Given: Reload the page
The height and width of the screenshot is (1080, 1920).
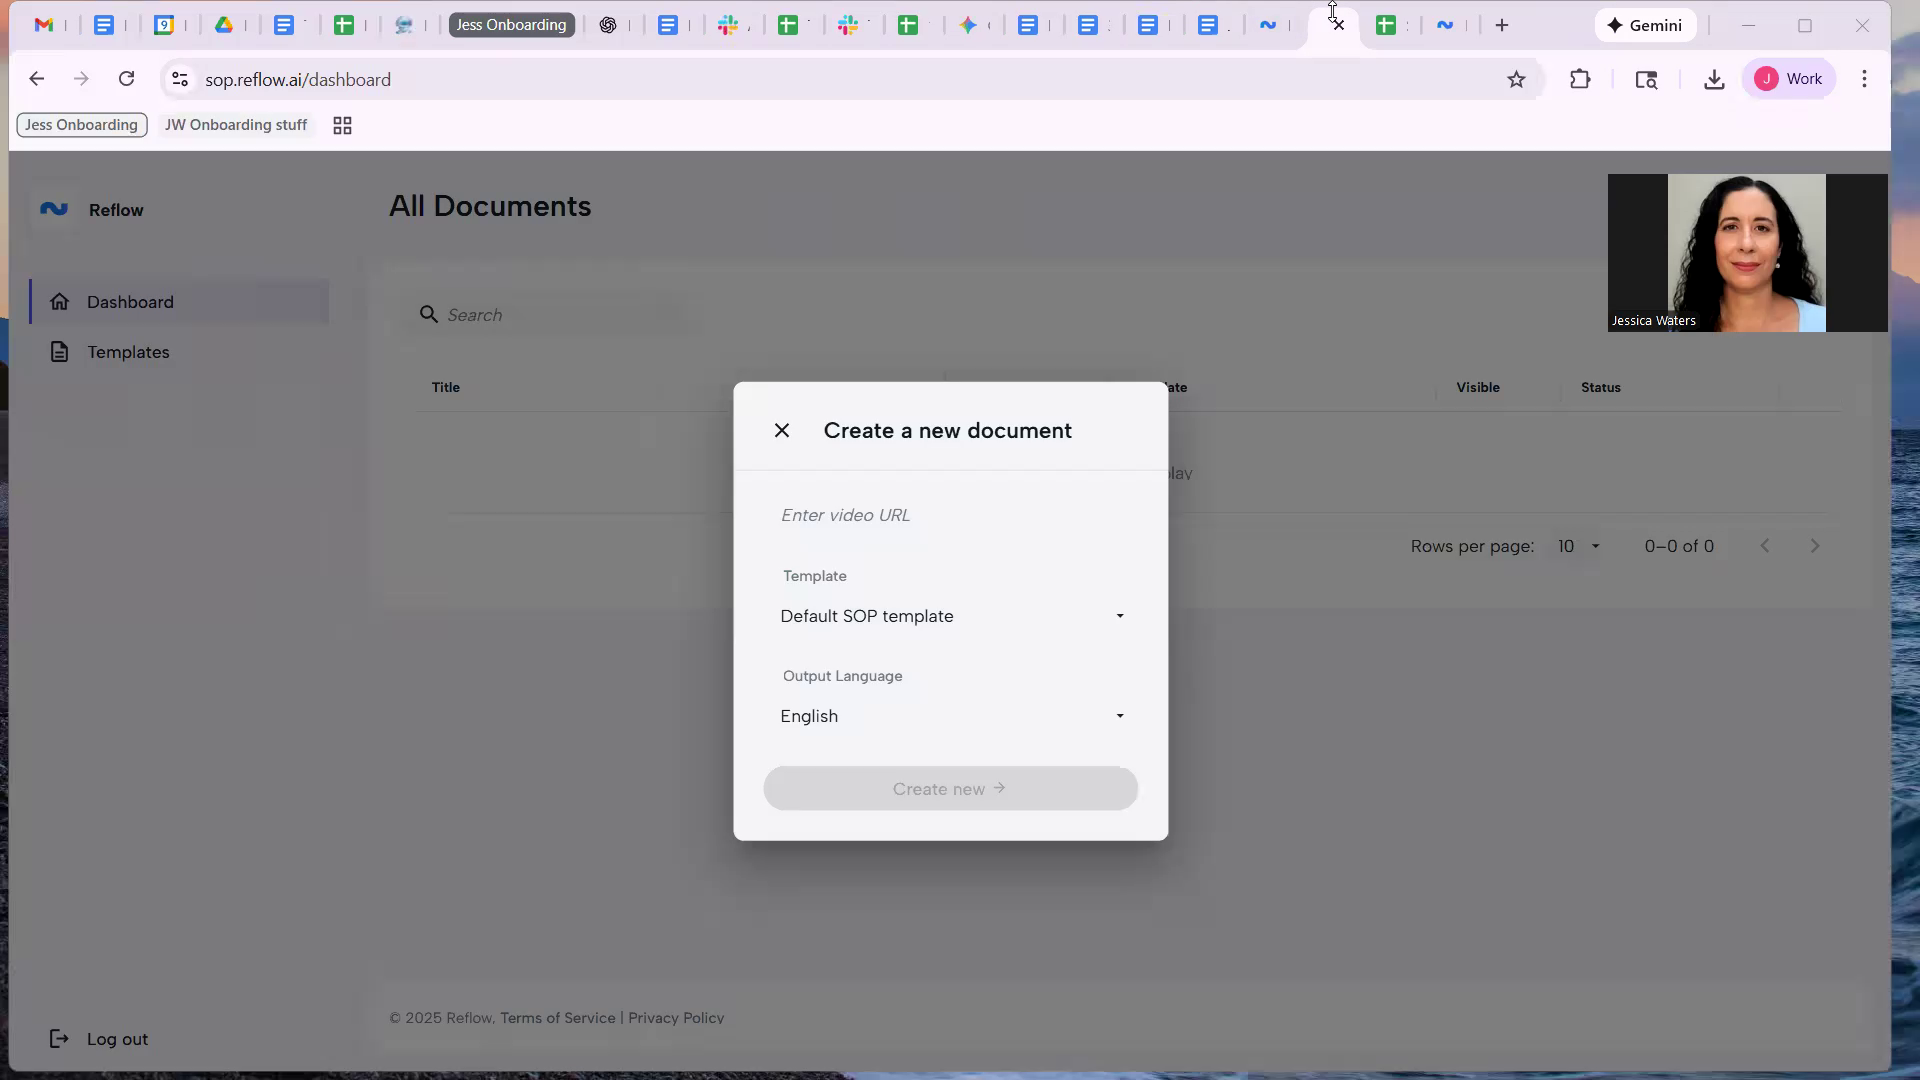Looking at the screenshot, I should click(126, 79).
